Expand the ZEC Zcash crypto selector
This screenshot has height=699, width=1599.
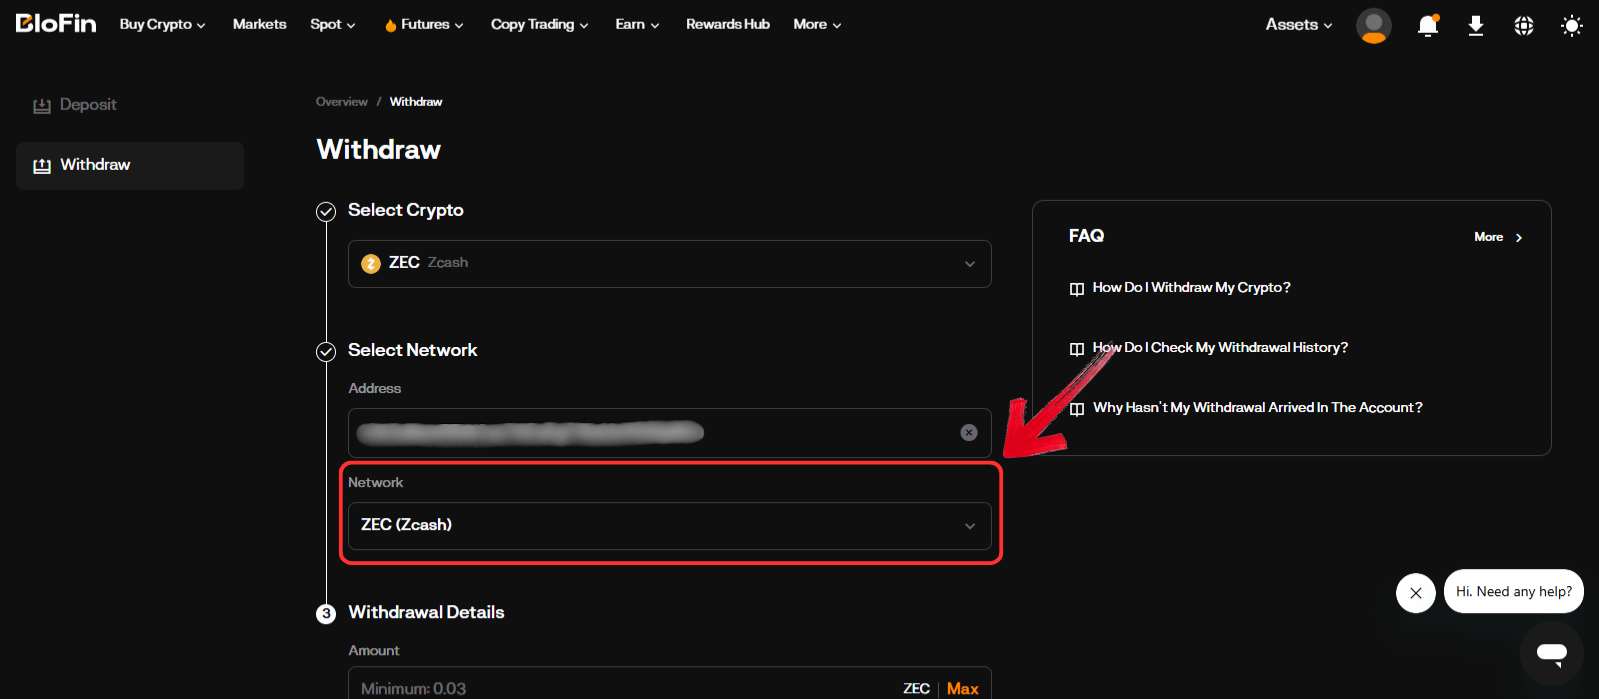tap(669, 264)
